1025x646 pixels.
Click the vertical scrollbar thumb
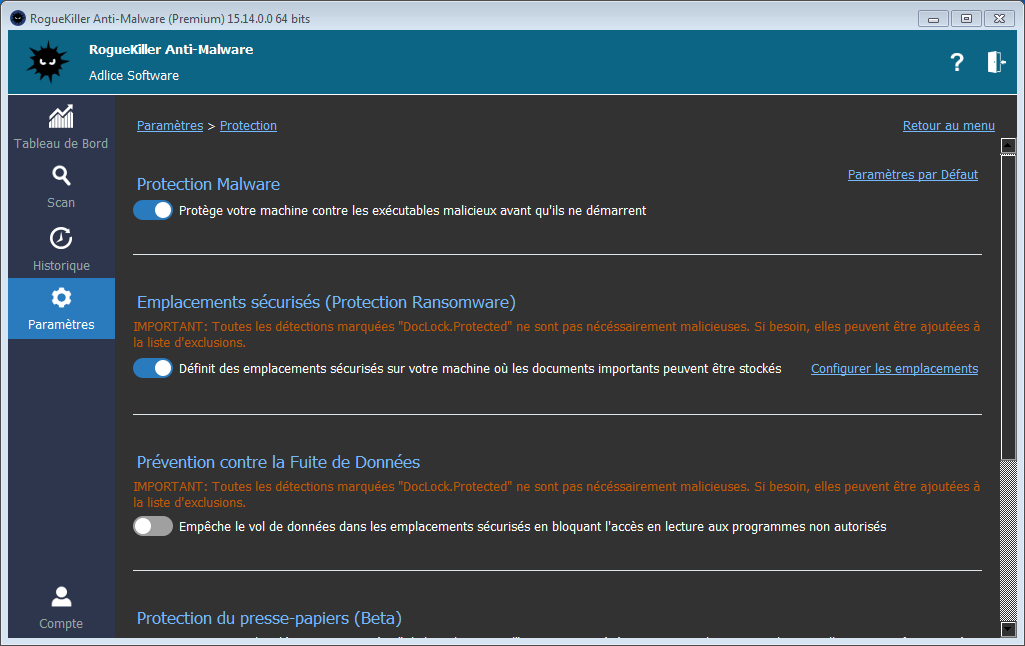(1008, 300)
